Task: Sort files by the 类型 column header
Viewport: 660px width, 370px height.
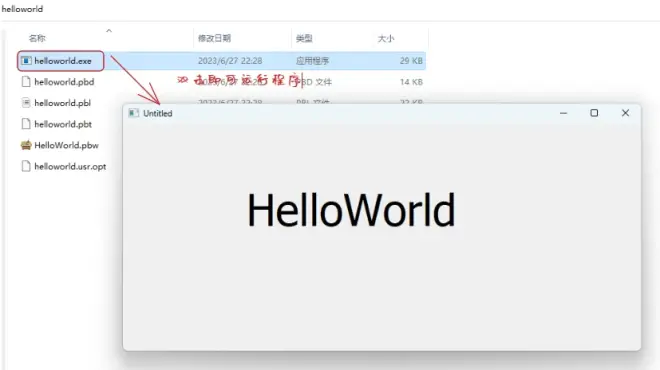Action: (x=304, y=39)
